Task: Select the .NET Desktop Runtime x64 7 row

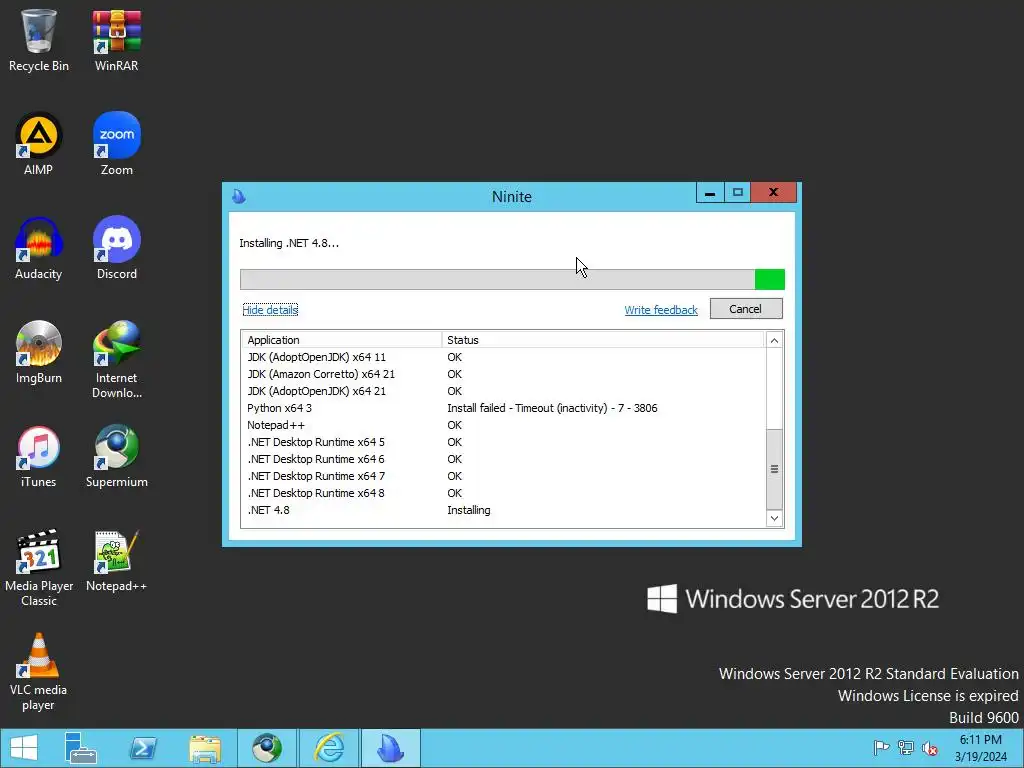Action: tap(503, 476)
